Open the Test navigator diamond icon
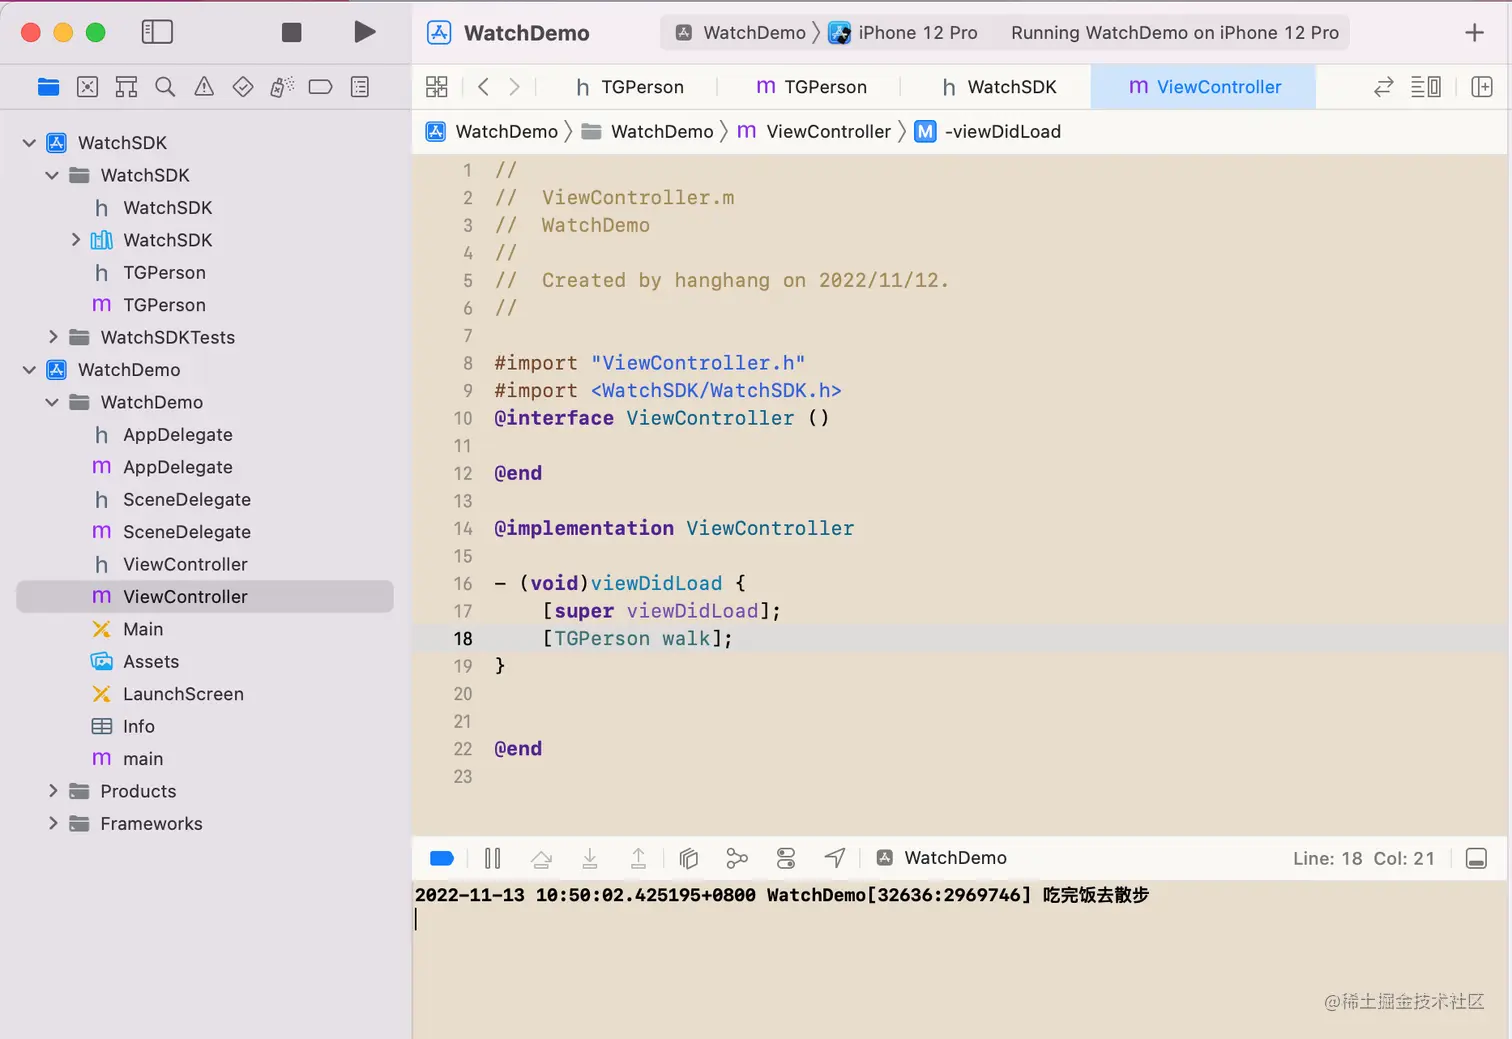Screen dimensions: 1512x1039 coord(243,87)
